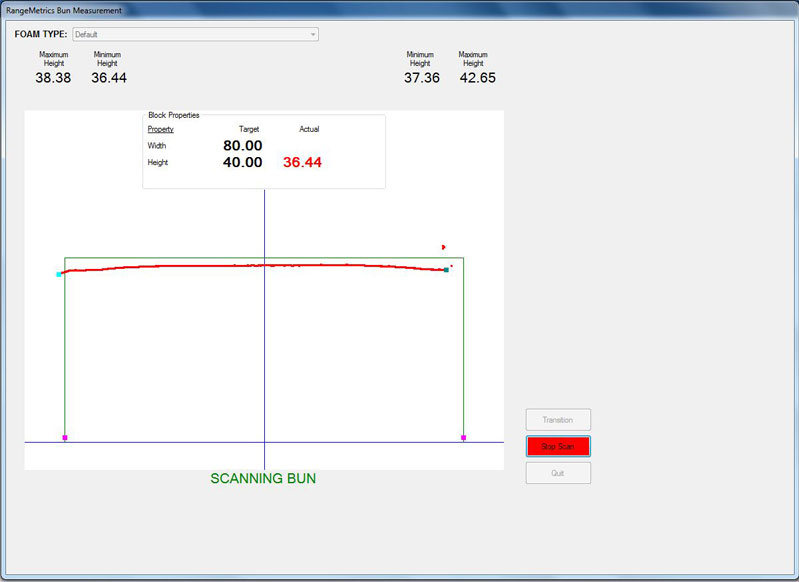Select the target Height value 40.00

[243, 163]
